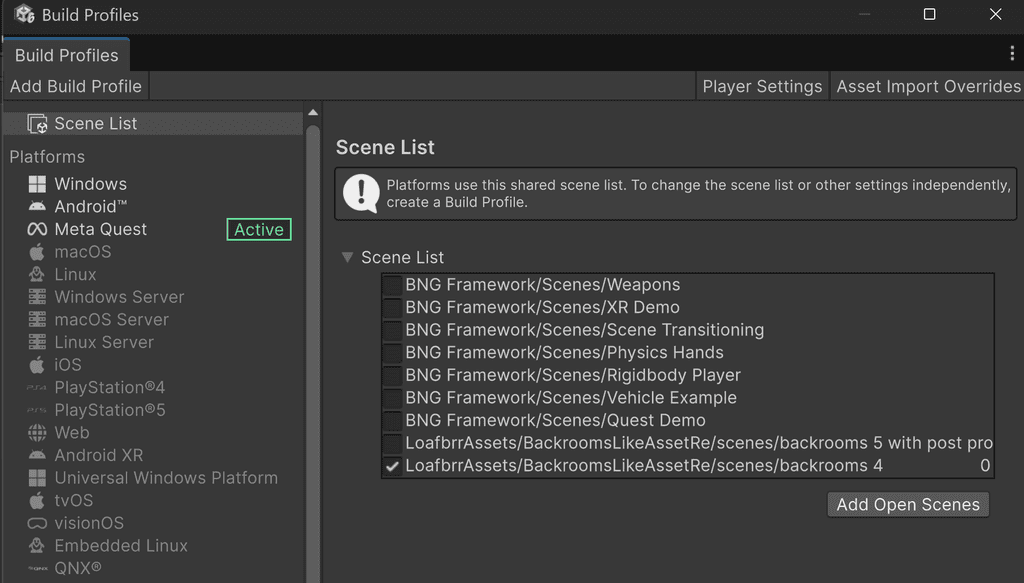Click the QNX logo icon

[37, 569]
